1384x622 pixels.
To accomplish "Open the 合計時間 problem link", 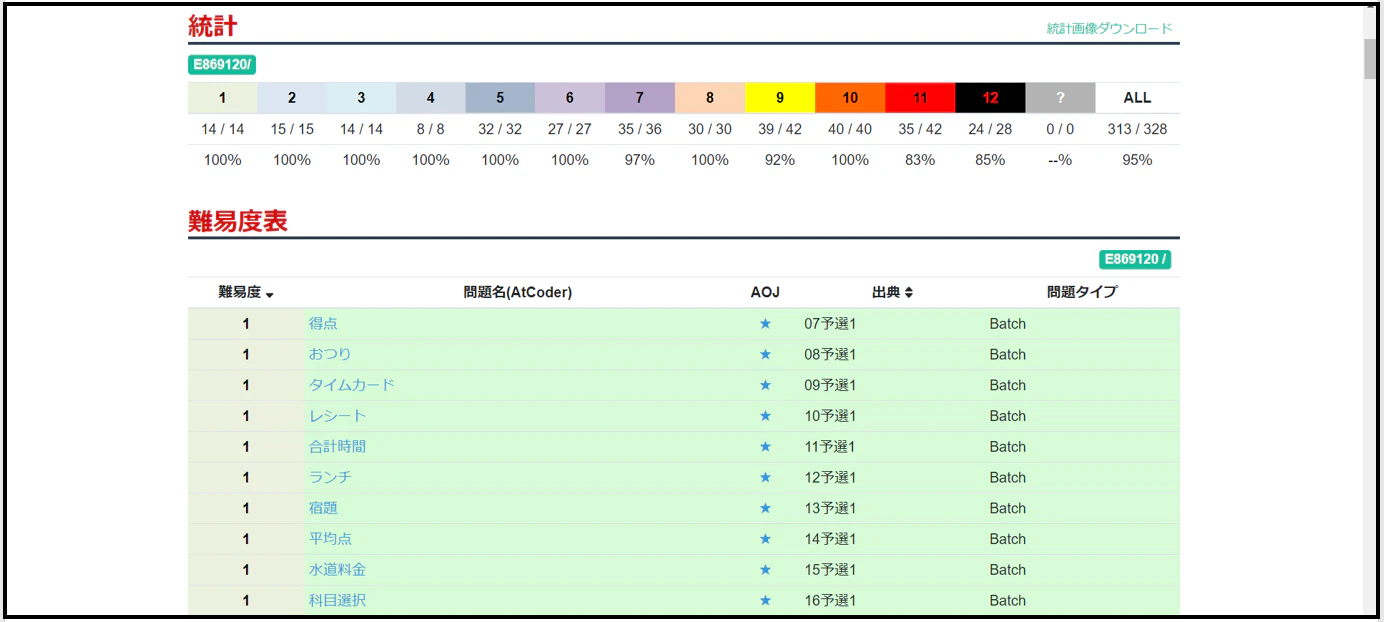I will point(337,447).
